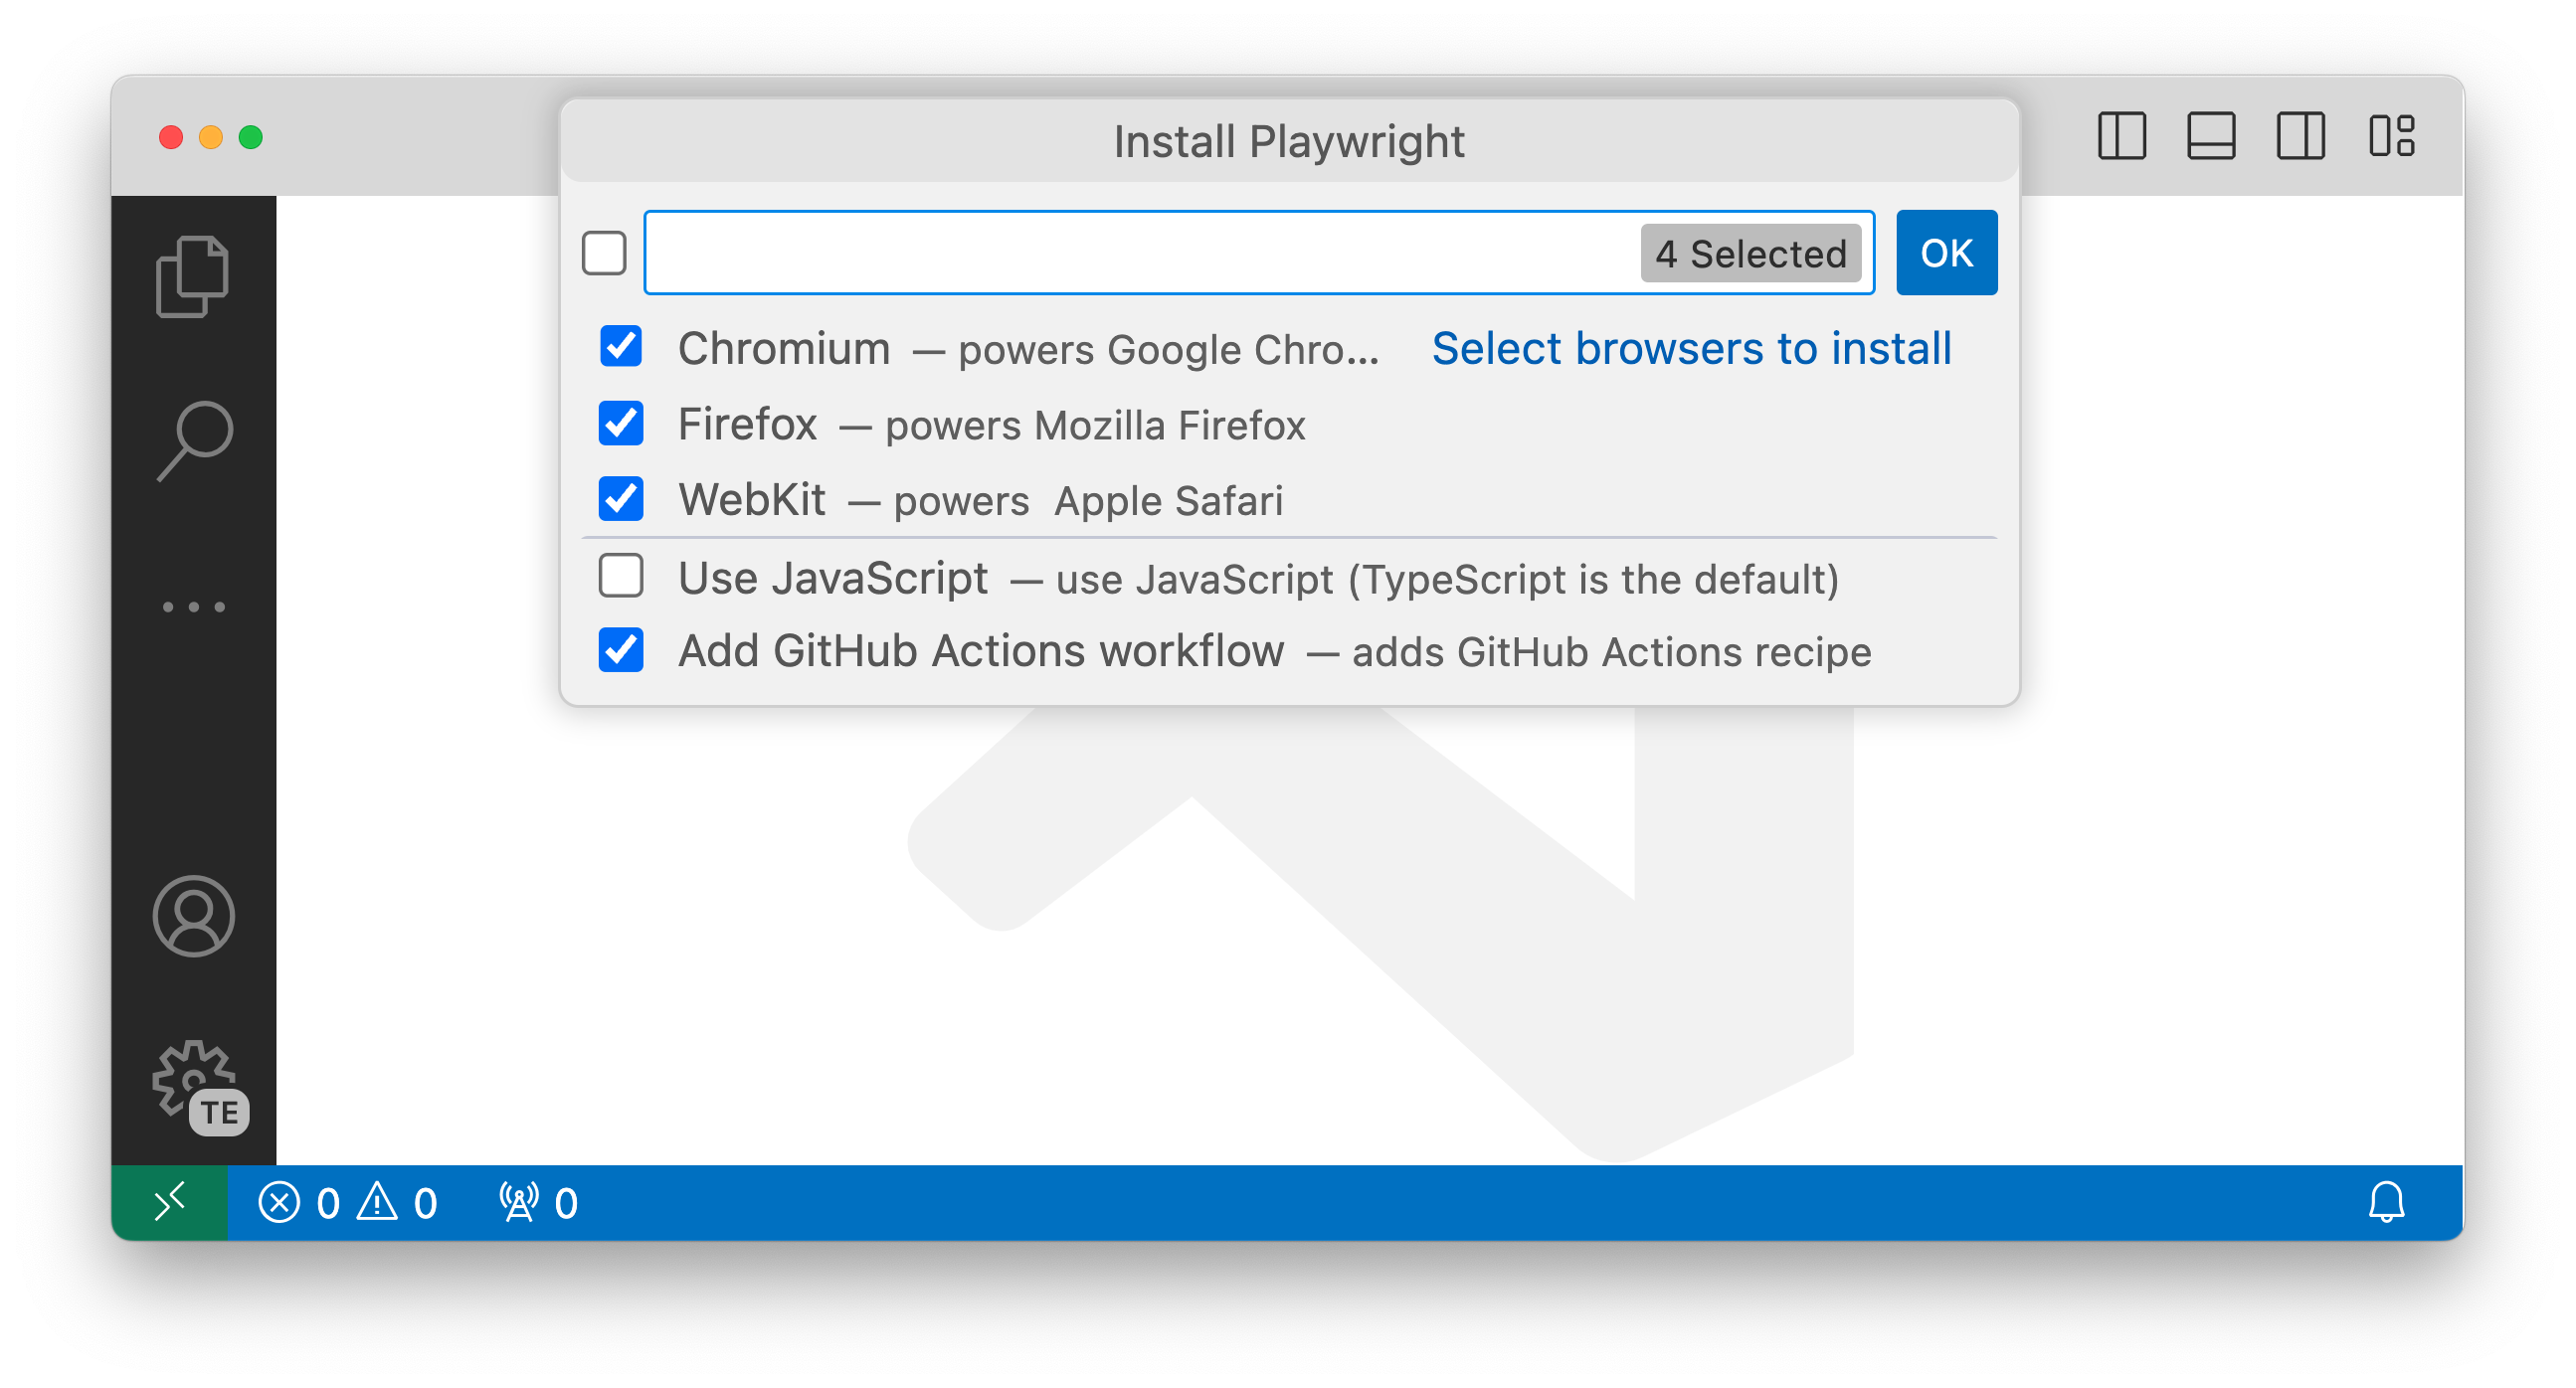Screen dimensions: 2576x1388
Task: Open the Accounts menu icon
Action: 193,916
